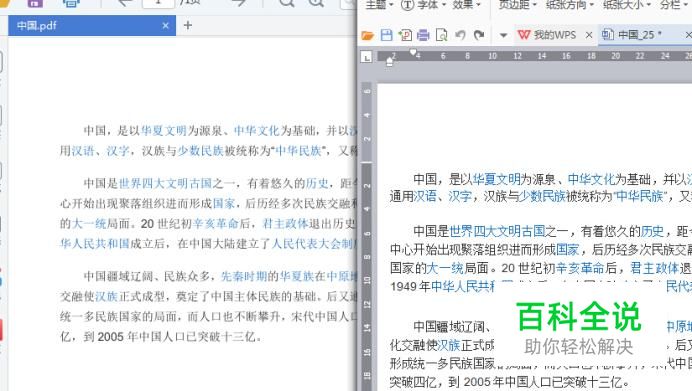Open 中华文化 link in the PDF viewer
This screenshot has height=391, width=692.
coord(257,131)
